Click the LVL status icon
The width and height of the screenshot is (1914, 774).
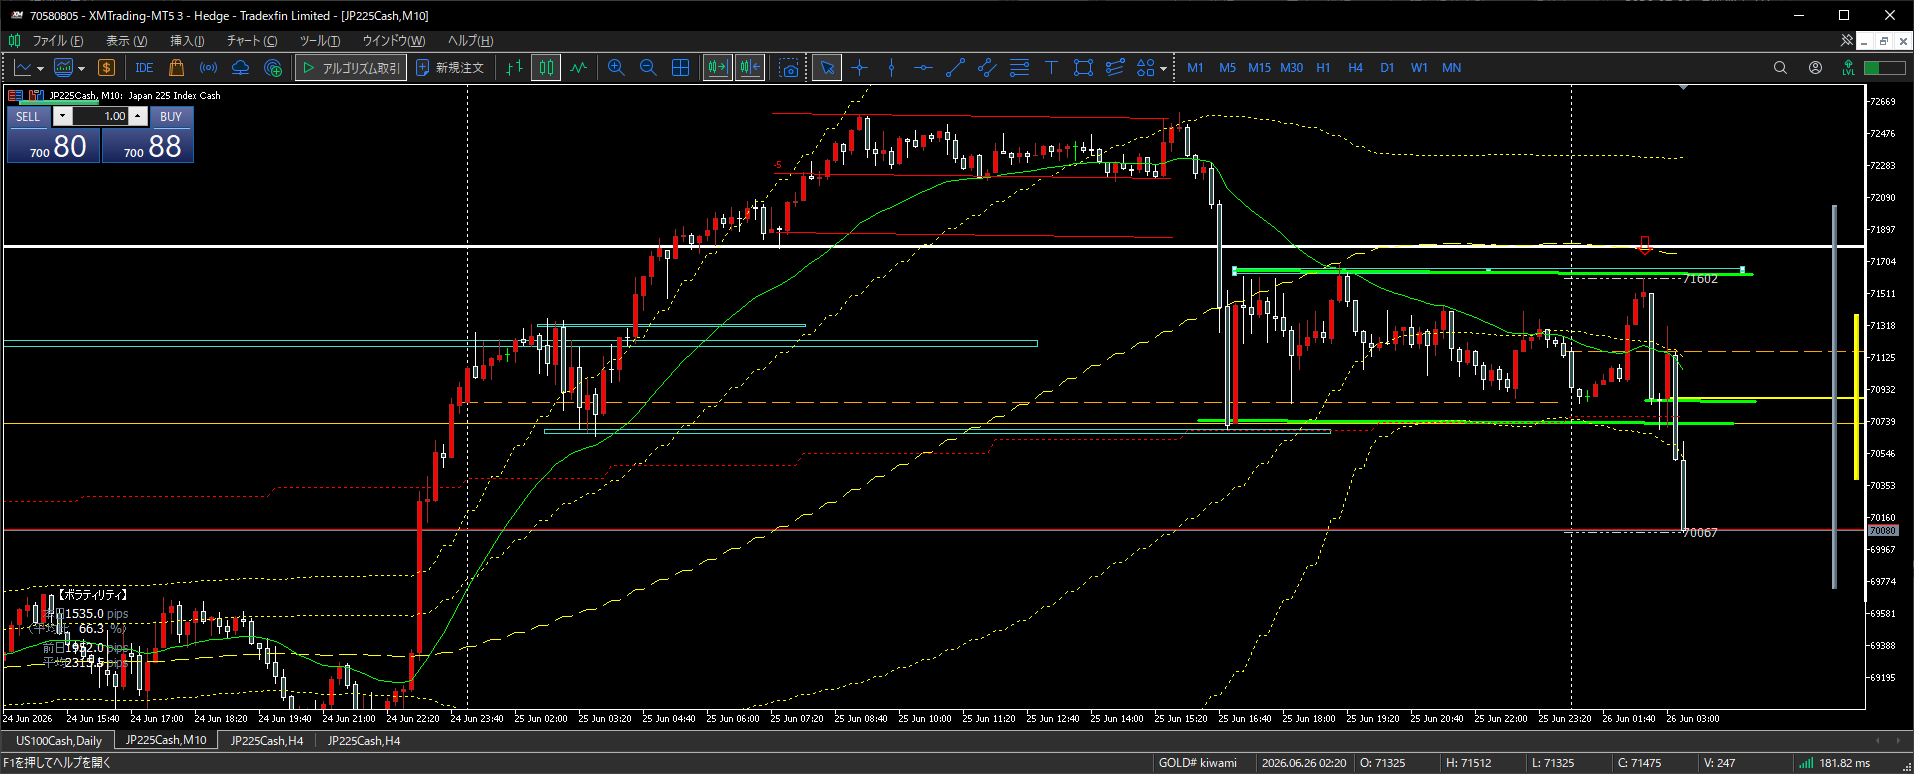(x=1848, y=68)
